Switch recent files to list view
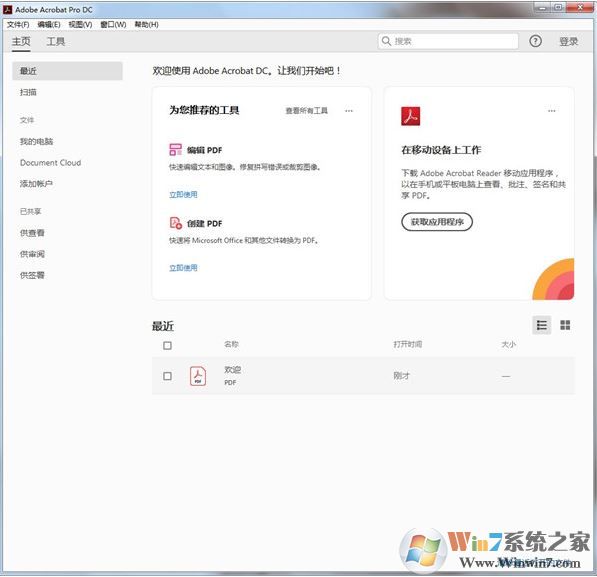 pos(541,325)
